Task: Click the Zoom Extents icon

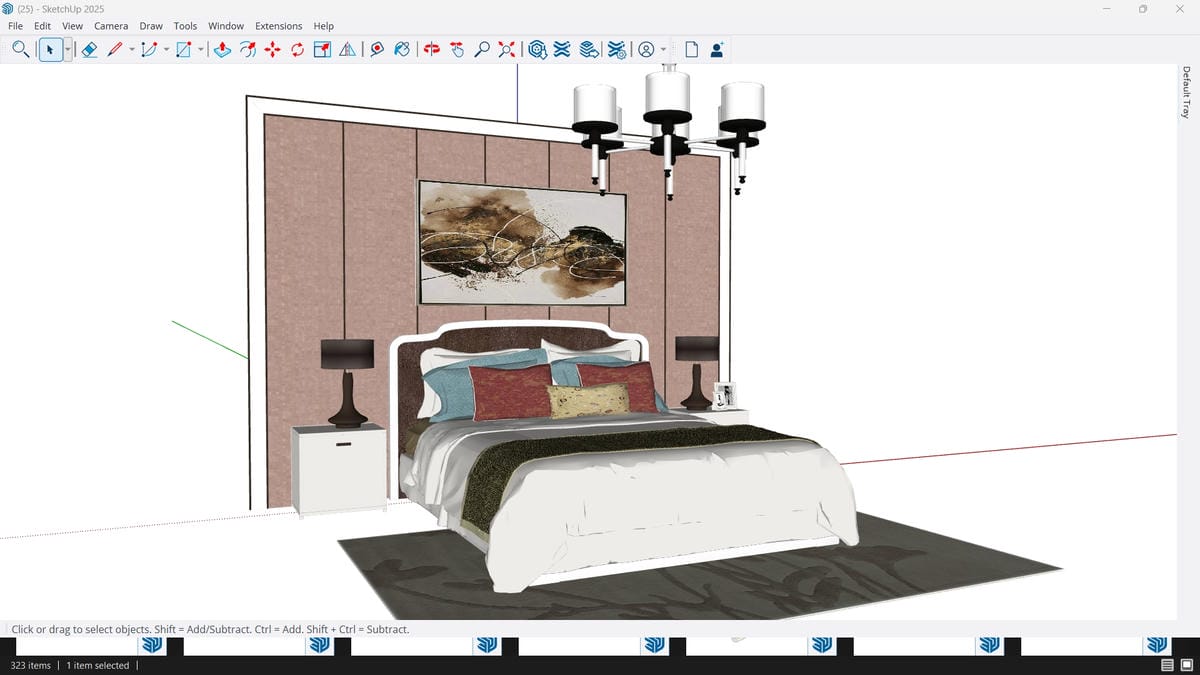Action: click(x=507, y=49)
